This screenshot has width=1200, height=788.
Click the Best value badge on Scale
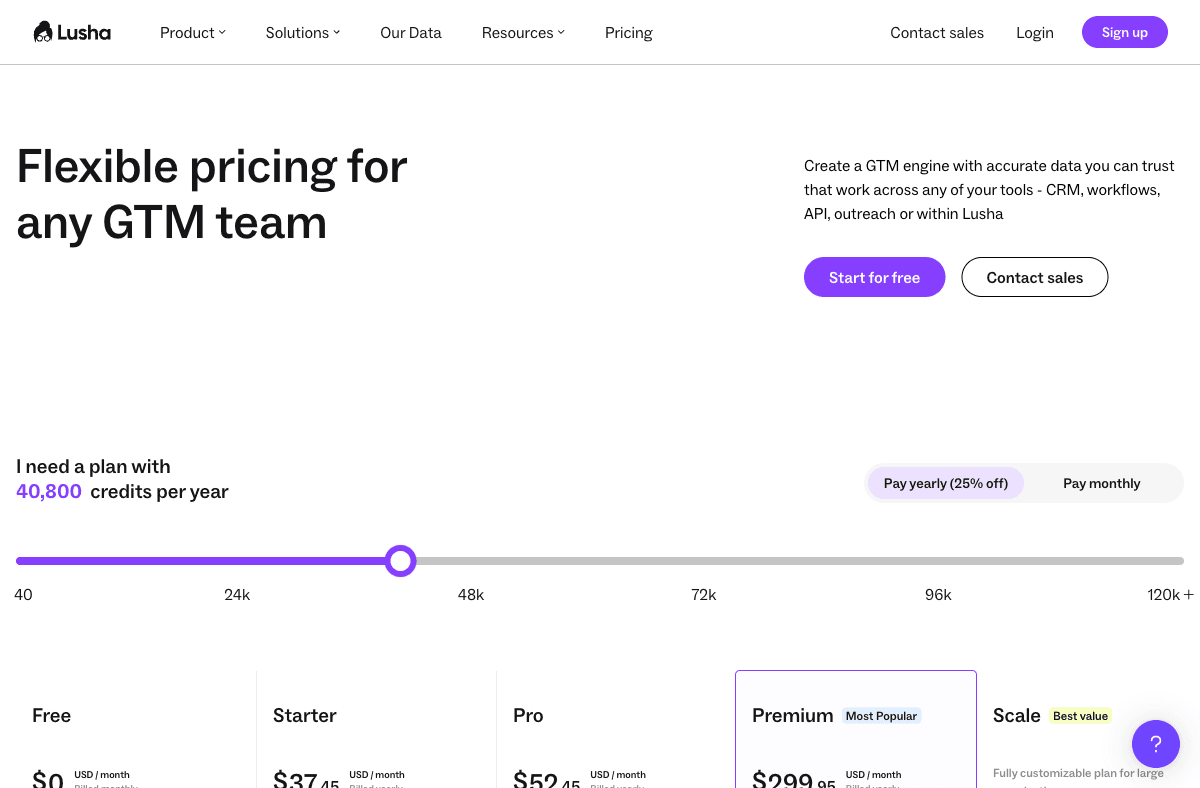point(1080,715)
